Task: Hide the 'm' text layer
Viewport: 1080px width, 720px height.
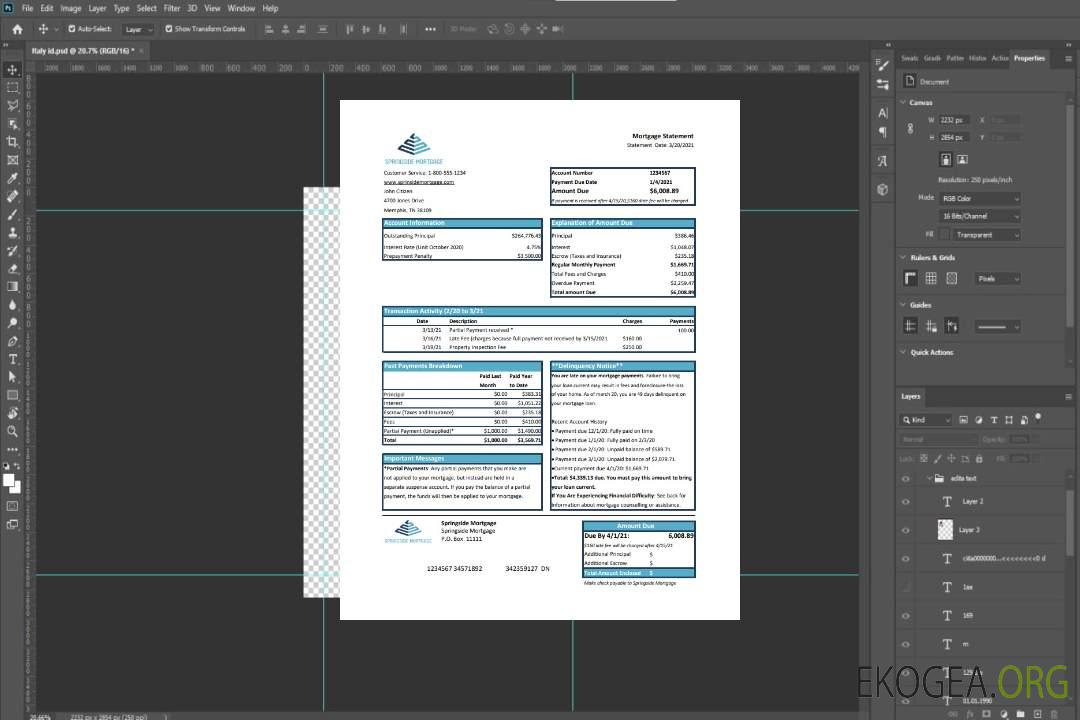Action: [x=906, y=644]
